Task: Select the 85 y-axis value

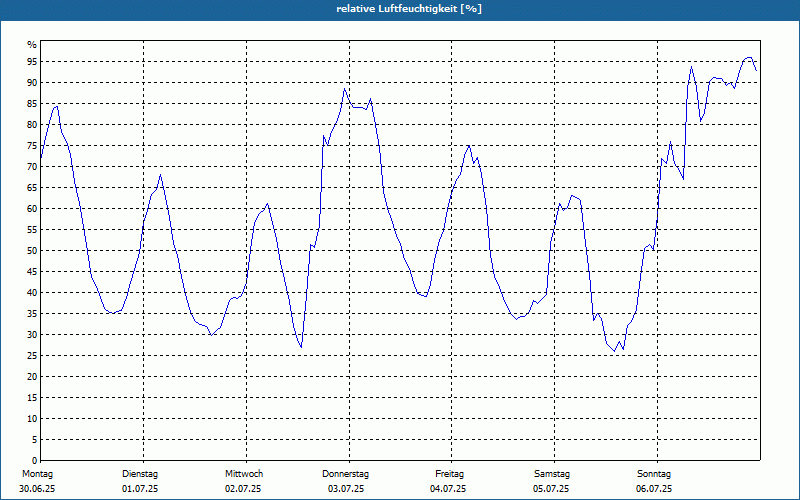Action: pyautogui.click(x=32, y=104)
